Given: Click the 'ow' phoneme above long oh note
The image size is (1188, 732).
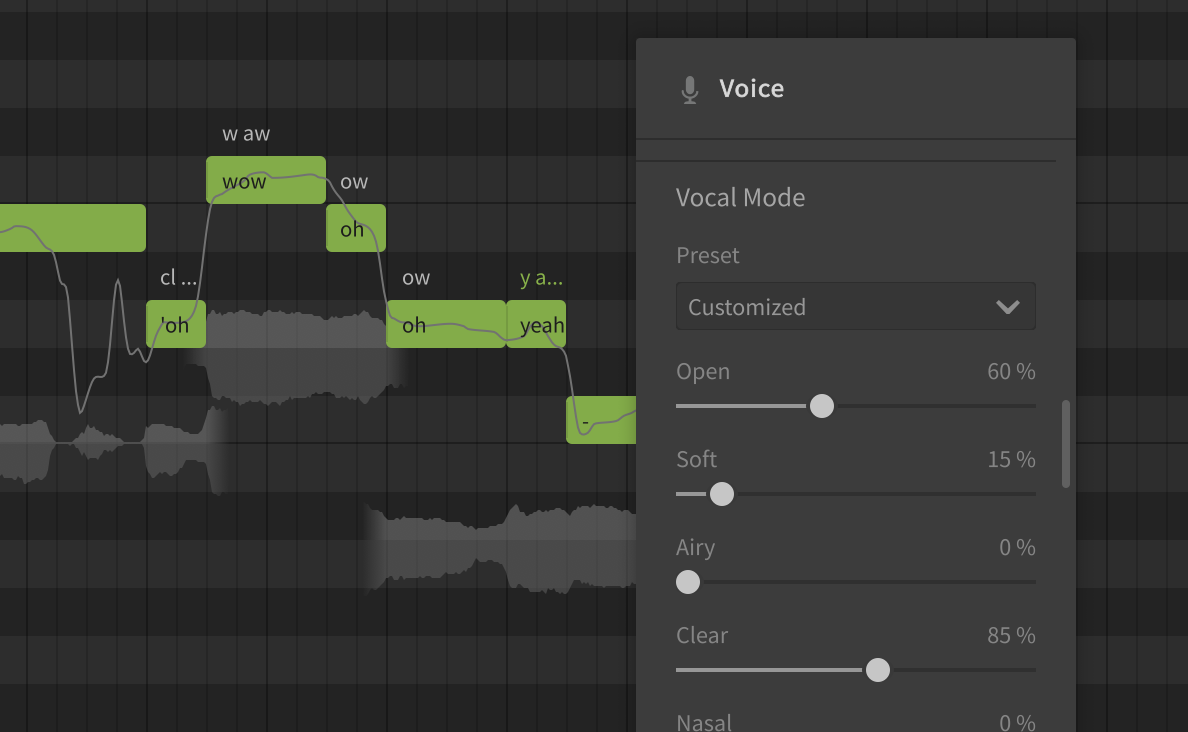Looking at the screenshot, I should pos(416,278).
